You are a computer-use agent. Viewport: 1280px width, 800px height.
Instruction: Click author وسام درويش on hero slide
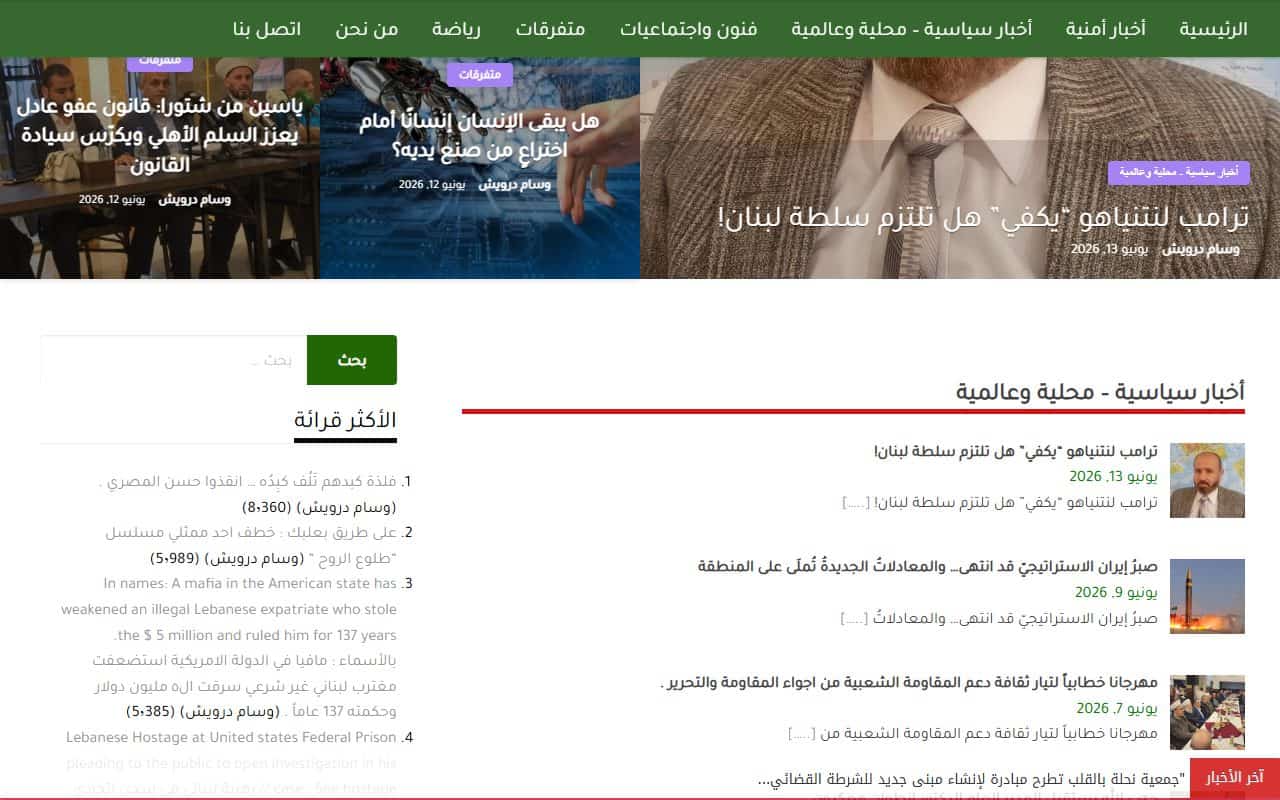(x=1201, y=249)
